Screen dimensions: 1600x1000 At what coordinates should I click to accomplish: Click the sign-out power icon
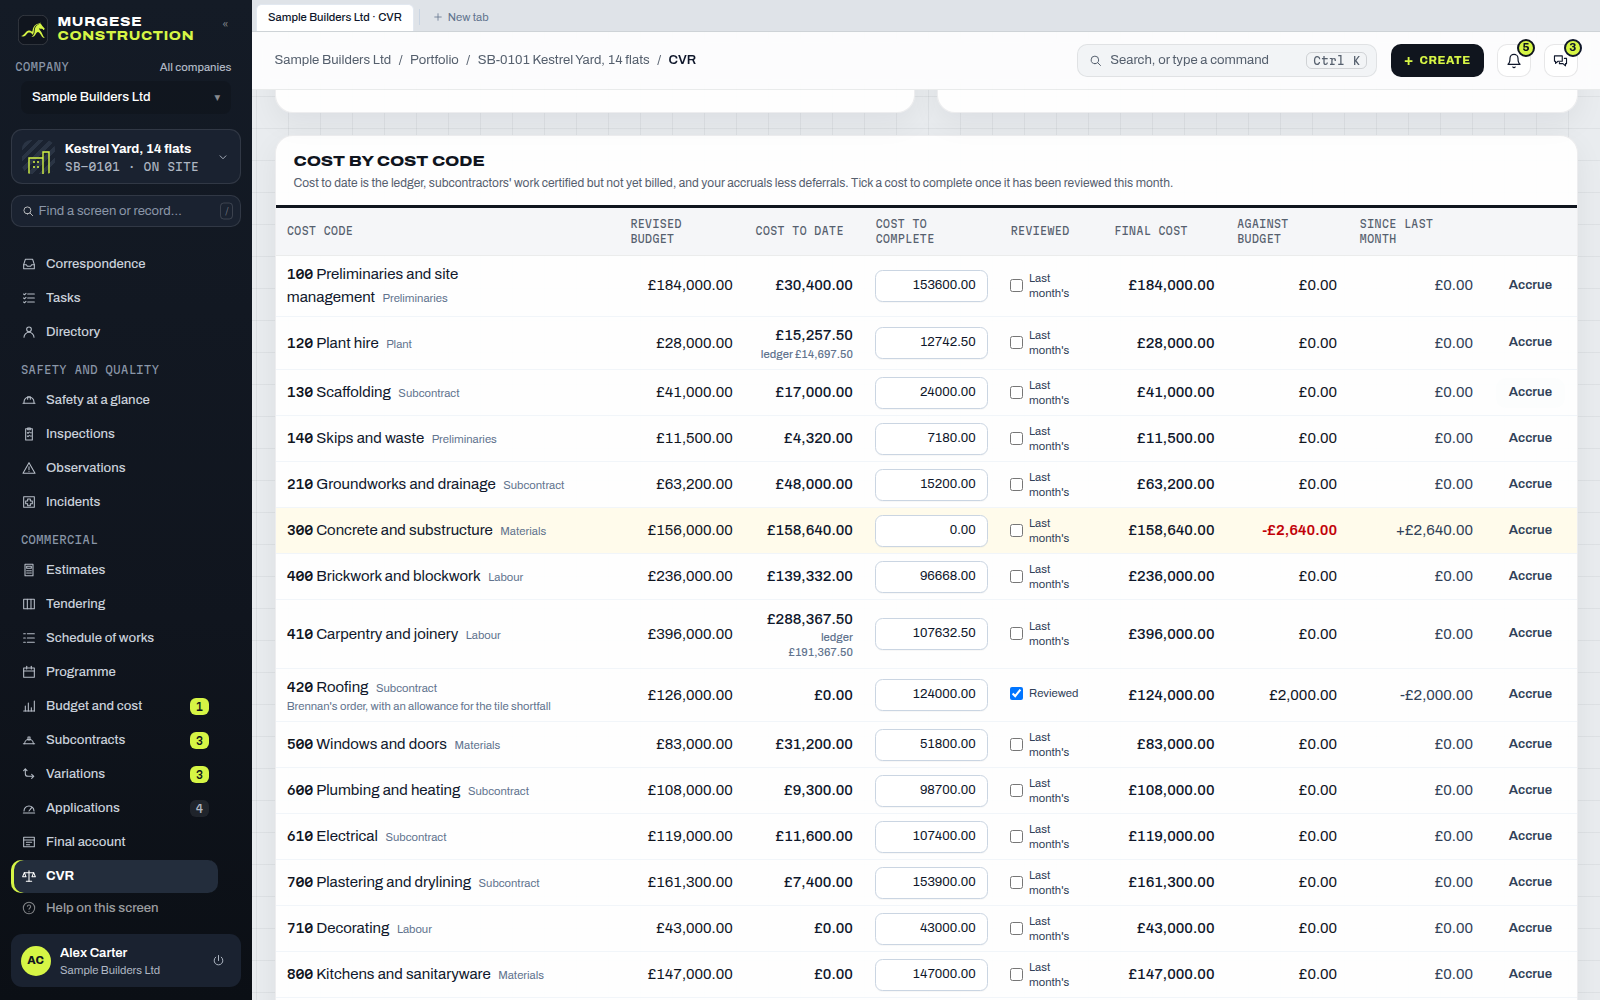pos(218,961)
